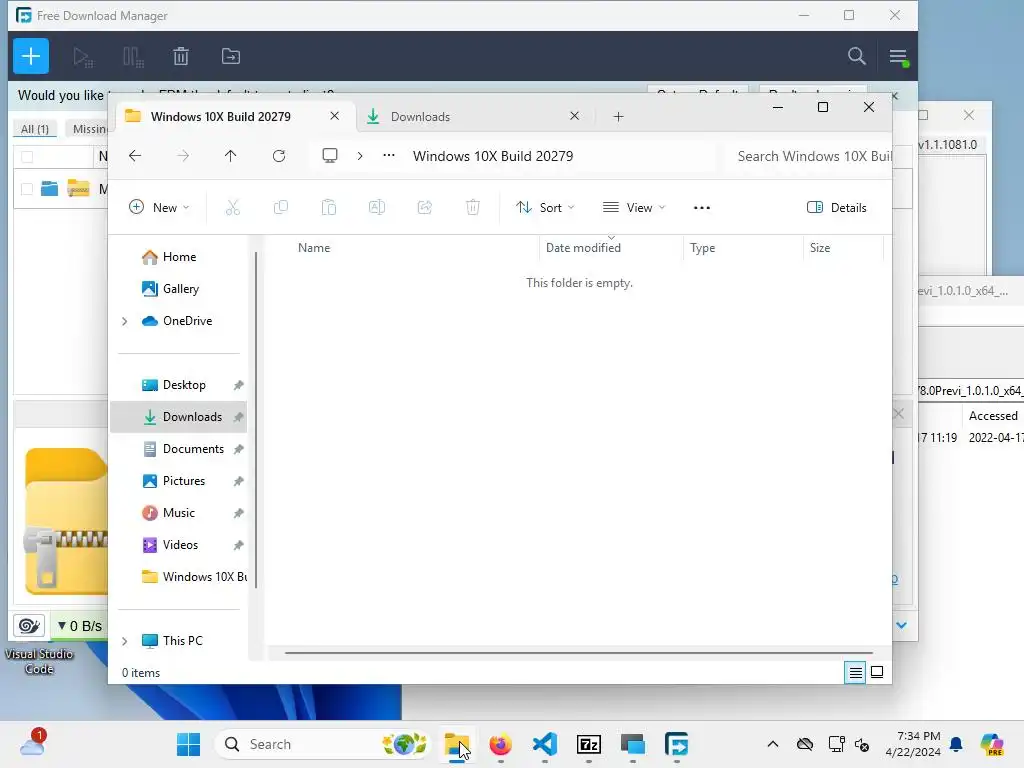Open the hamburger menu in Free Download Manager
Viewport: 1024px width, 768px height.
click(x=898, y=57)
